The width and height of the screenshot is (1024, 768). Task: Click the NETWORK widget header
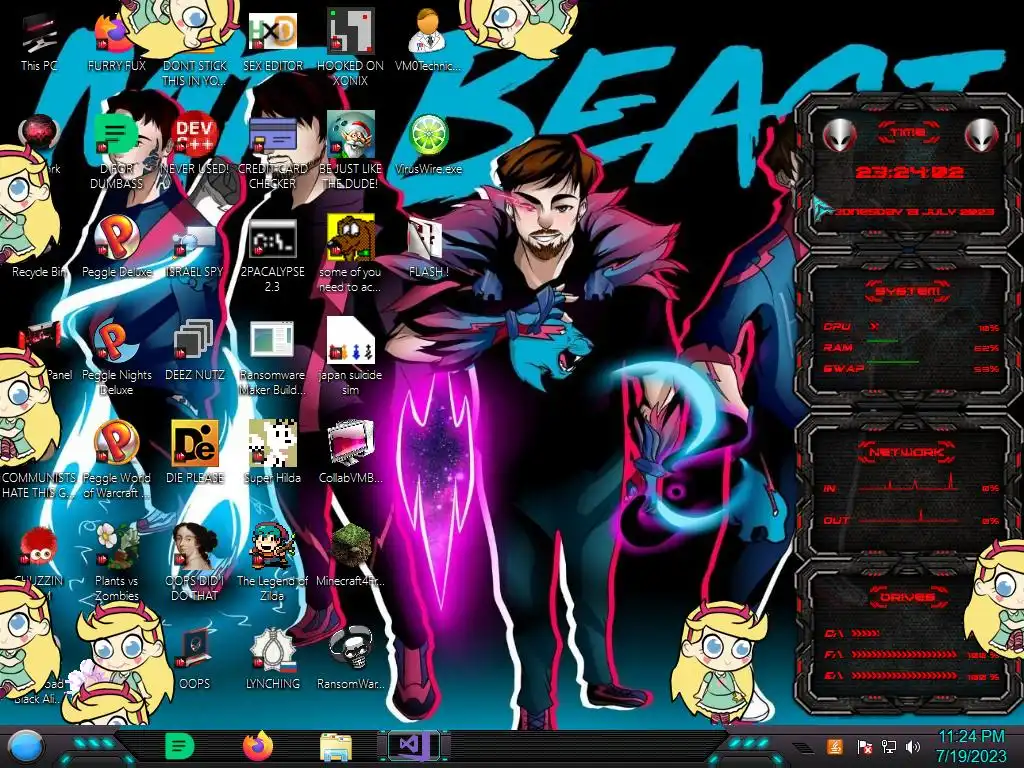tap(906, 452)
